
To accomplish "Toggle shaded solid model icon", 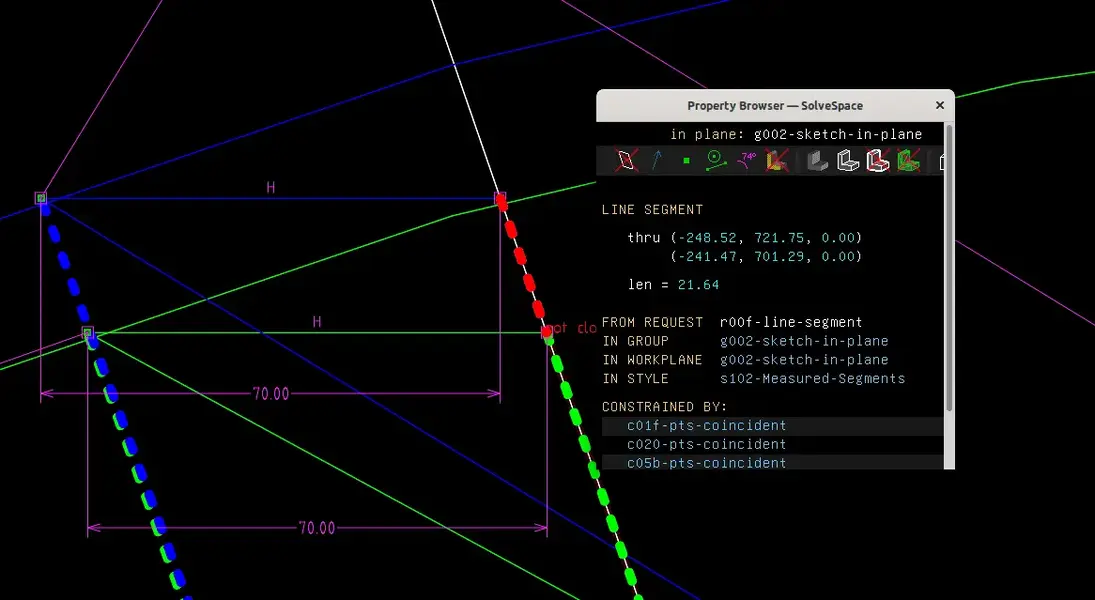I will (x=818, y=161).
